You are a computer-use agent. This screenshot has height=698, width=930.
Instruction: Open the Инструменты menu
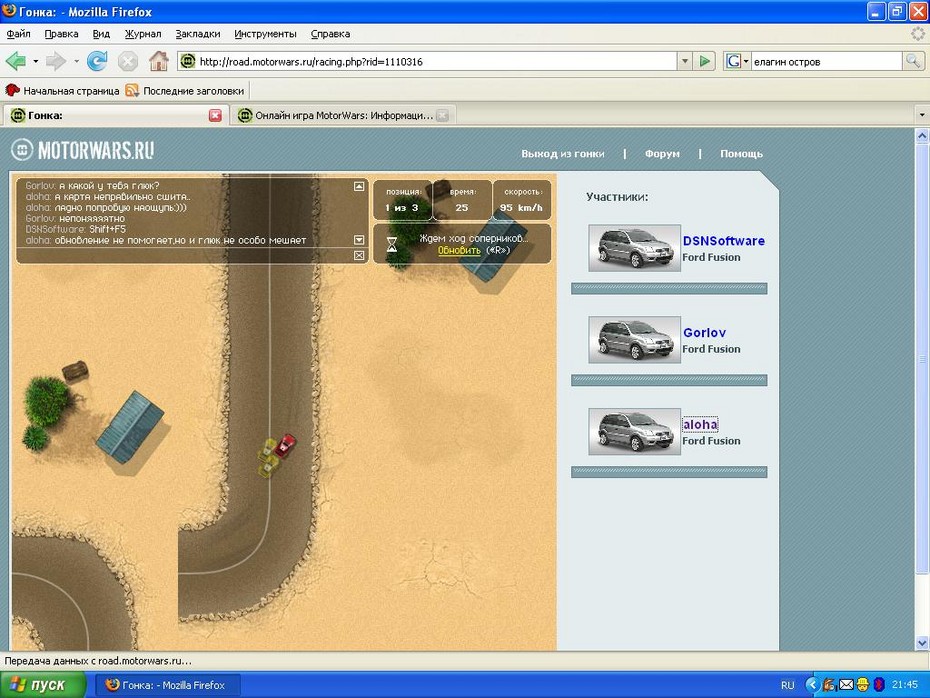point(265,34)
